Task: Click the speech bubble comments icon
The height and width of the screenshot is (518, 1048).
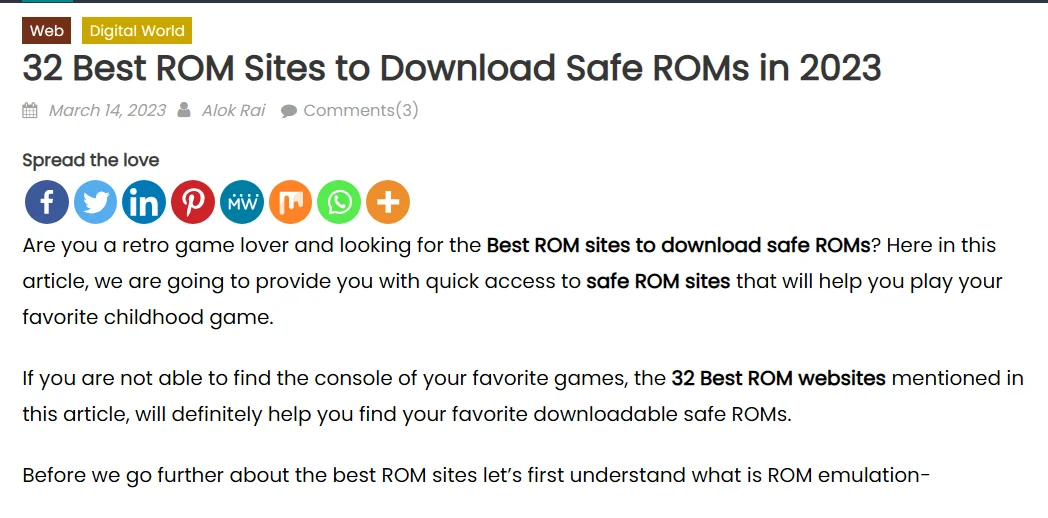Action: coord(289,111)
